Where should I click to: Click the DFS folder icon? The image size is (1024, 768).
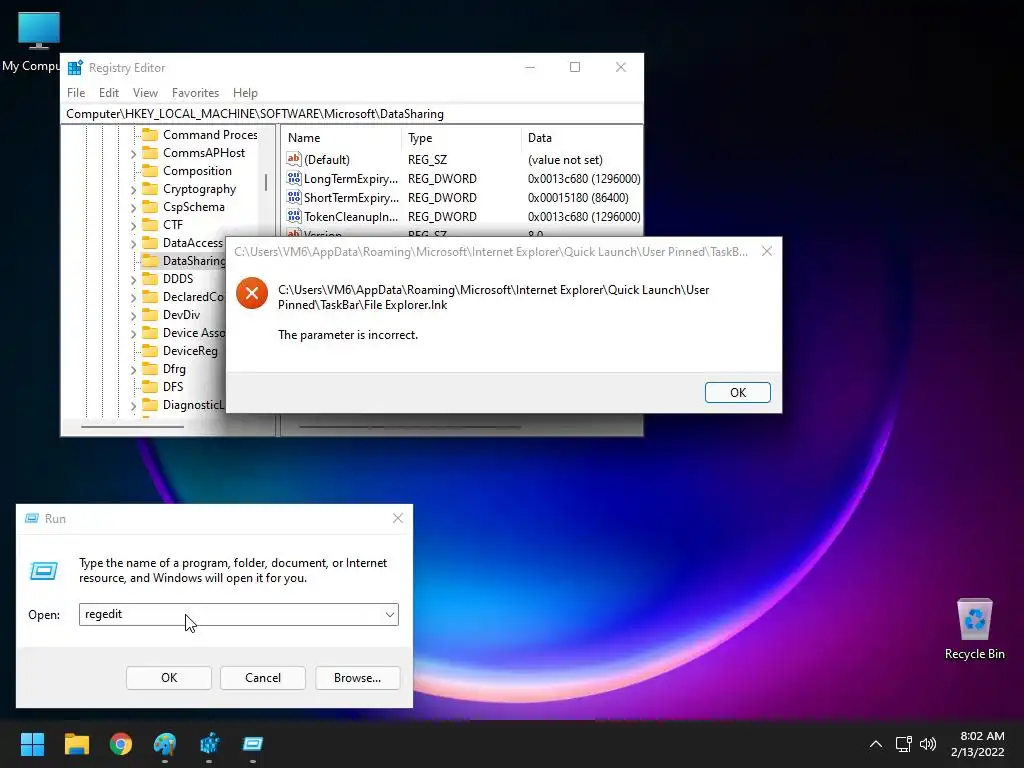click(x=150, y=387)
